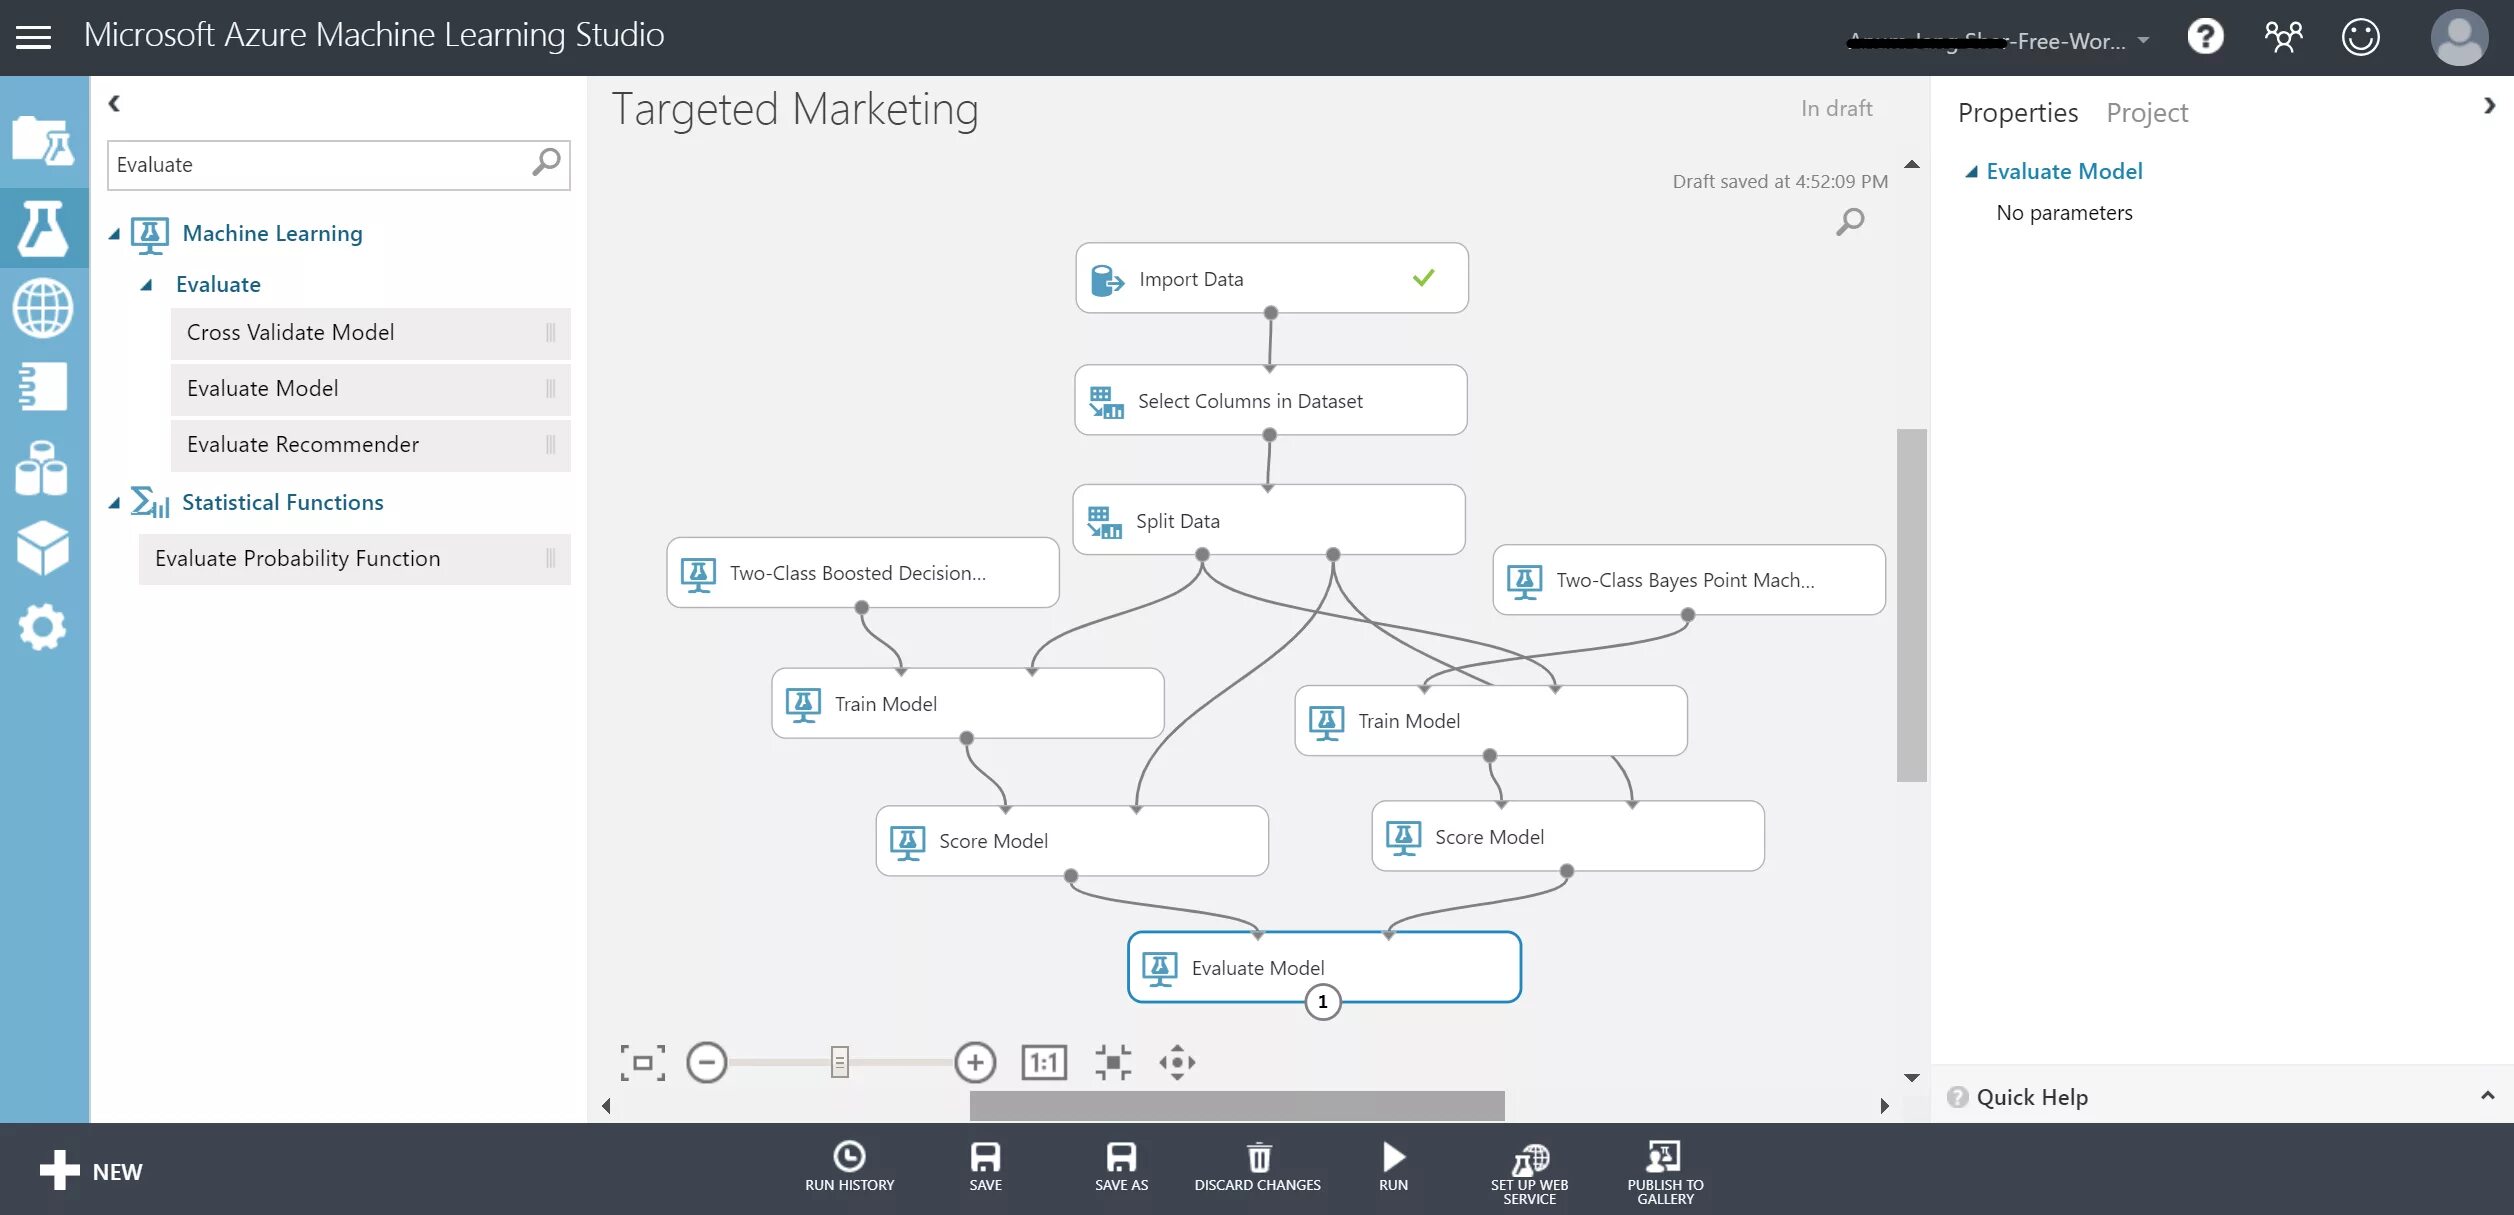Click the Publish to Gallery icon
The height and width of the screenshot is (1215, 2514).
pyautogui.click(x=1664, y=1158)
